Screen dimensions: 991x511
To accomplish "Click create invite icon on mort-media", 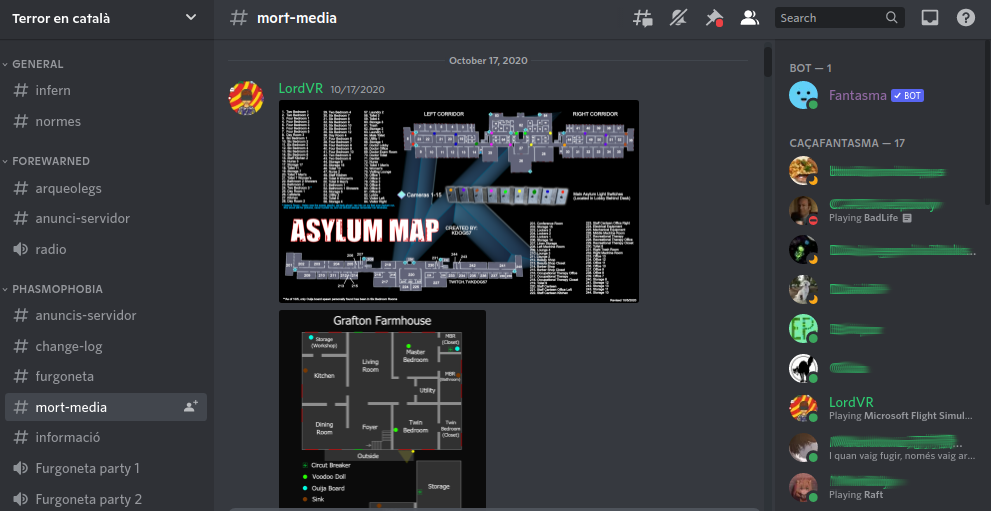I will pyautogui.click(x=191, y=407).
